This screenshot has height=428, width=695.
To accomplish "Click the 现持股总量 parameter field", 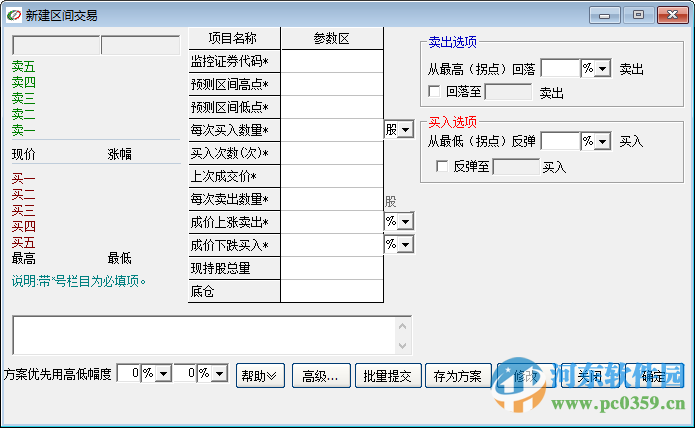I will 332,268.
